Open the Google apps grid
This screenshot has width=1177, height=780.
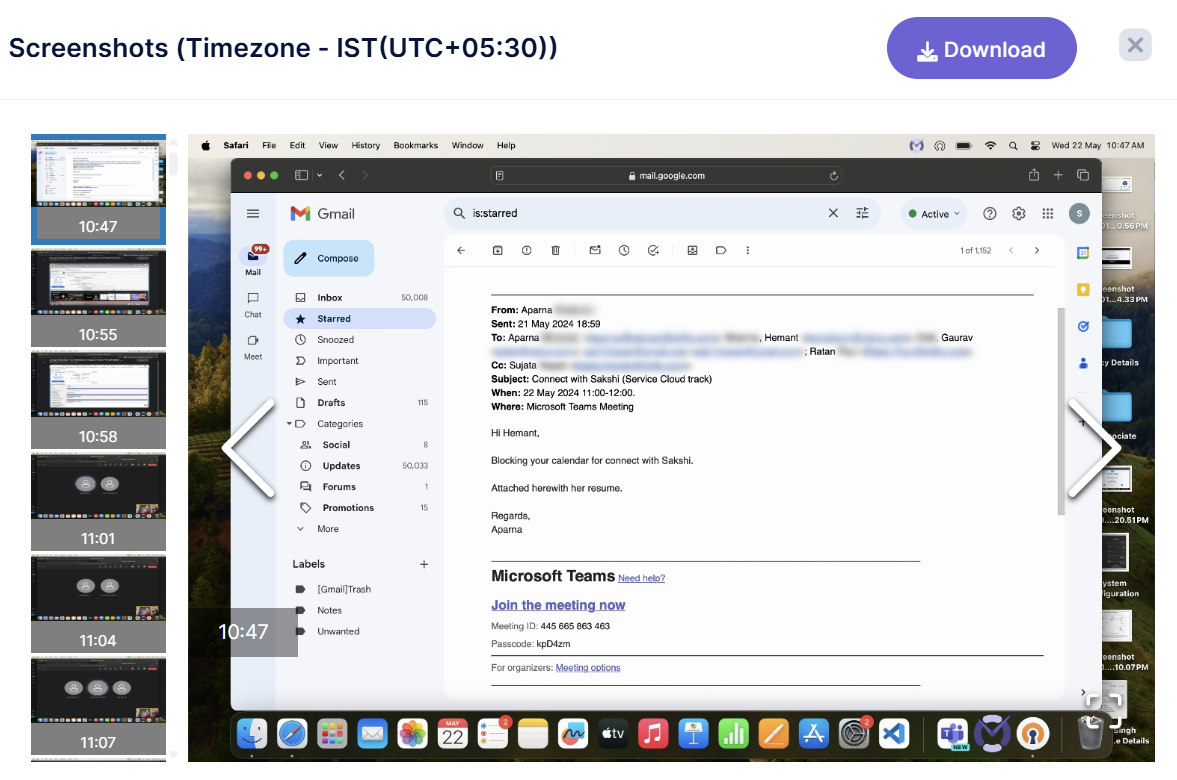[x=1048, y=214]
